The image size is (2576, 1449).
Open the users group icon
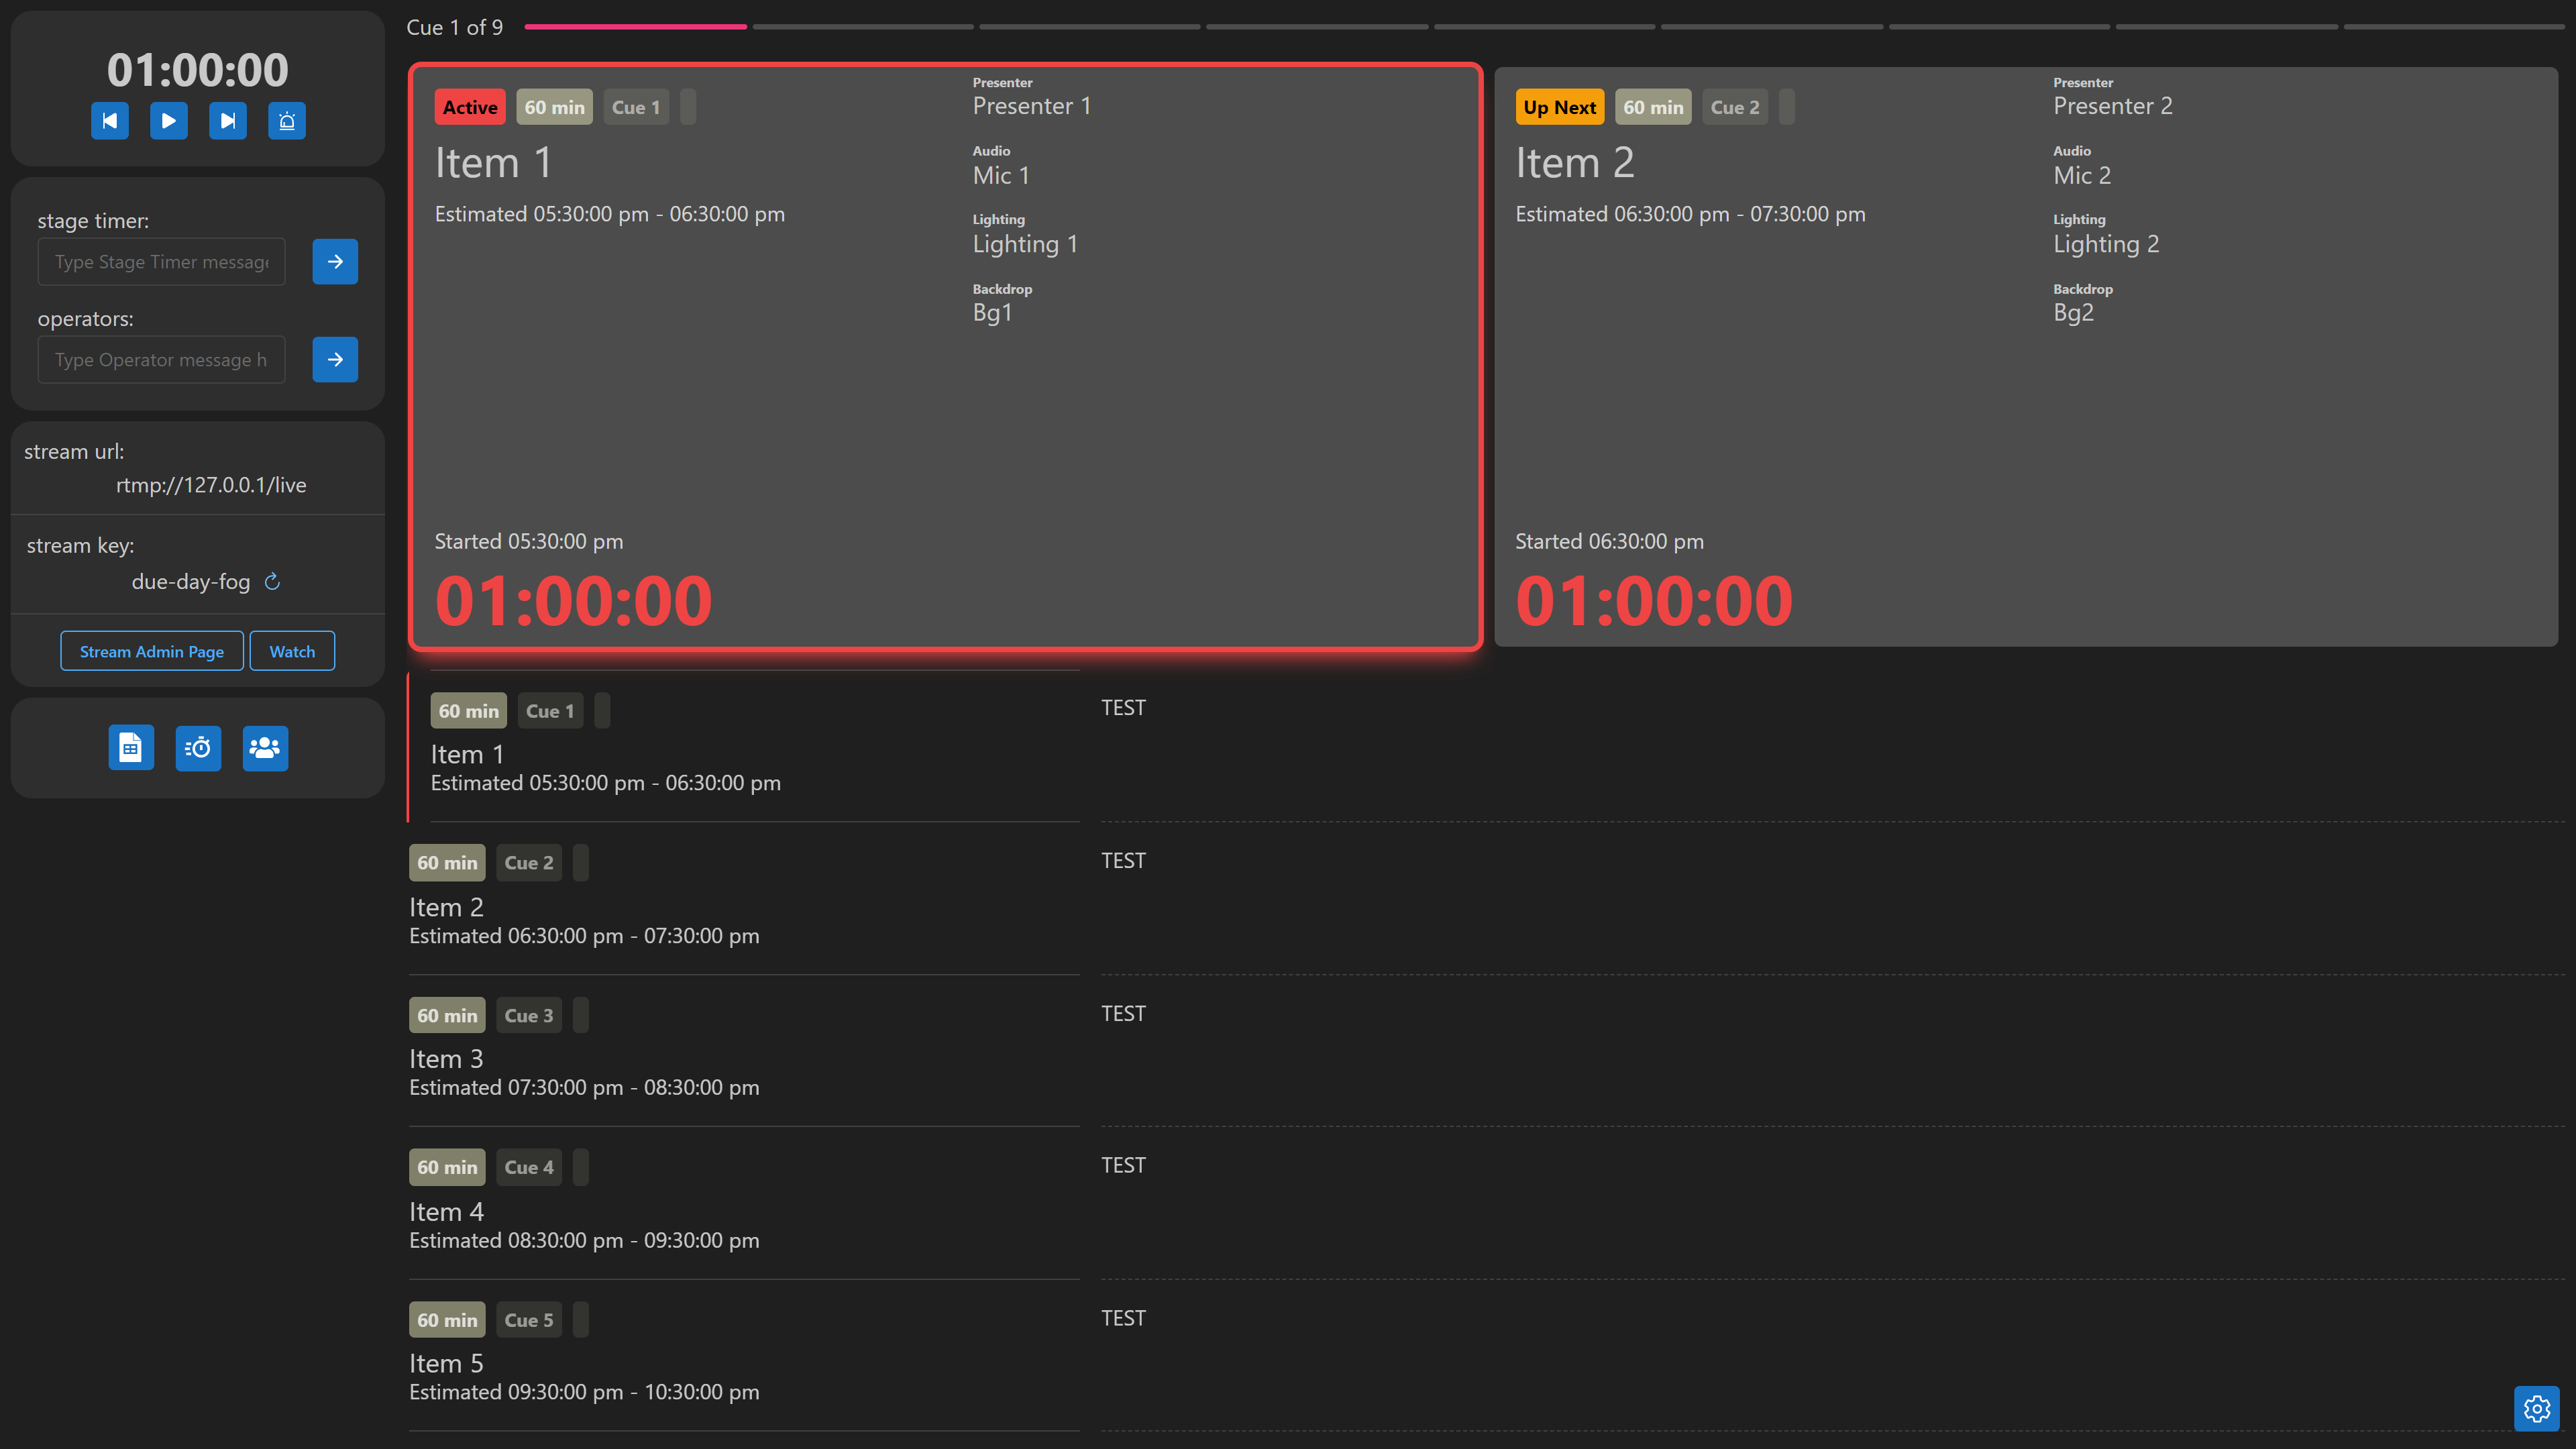pyautogui.click(x=265, y=748)
